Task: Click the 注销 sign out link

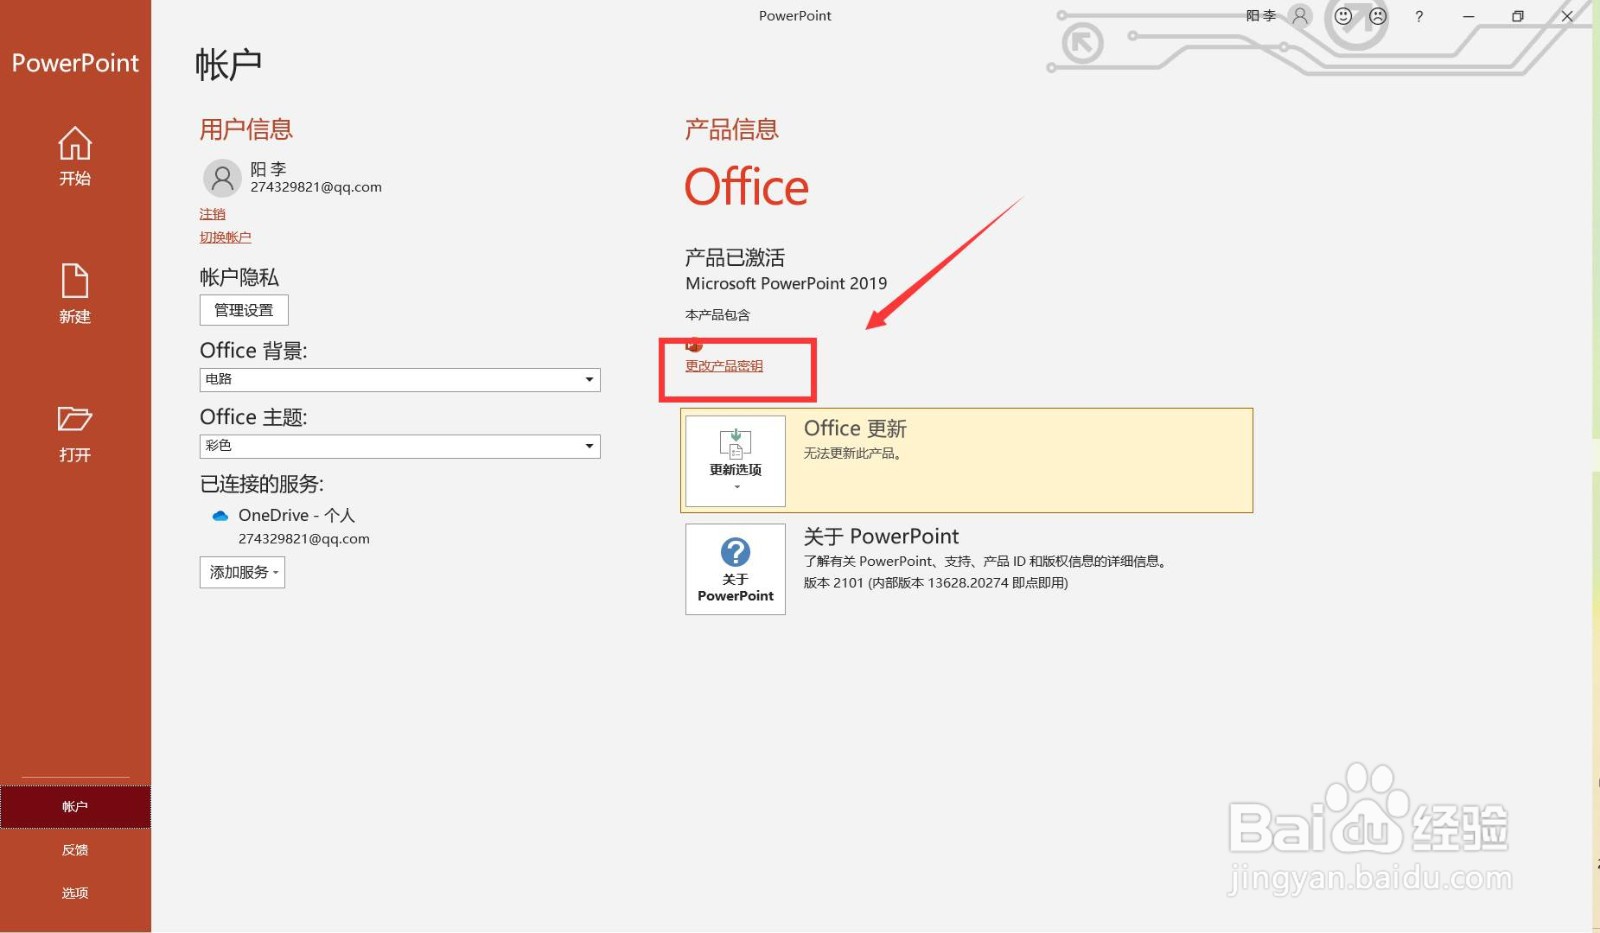Action: click(x=212, y=214)
